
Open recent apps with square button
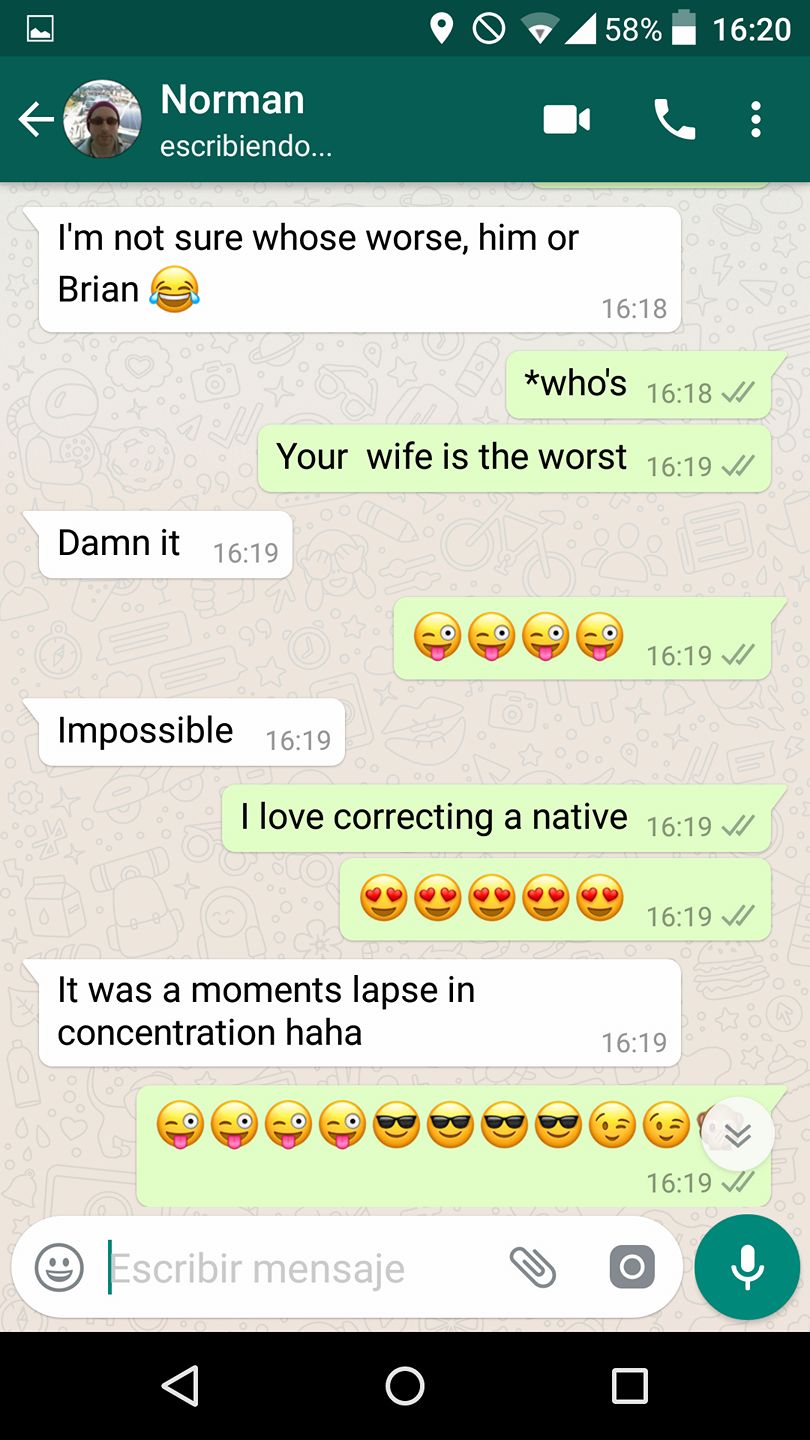click(x=630, y=1386)
